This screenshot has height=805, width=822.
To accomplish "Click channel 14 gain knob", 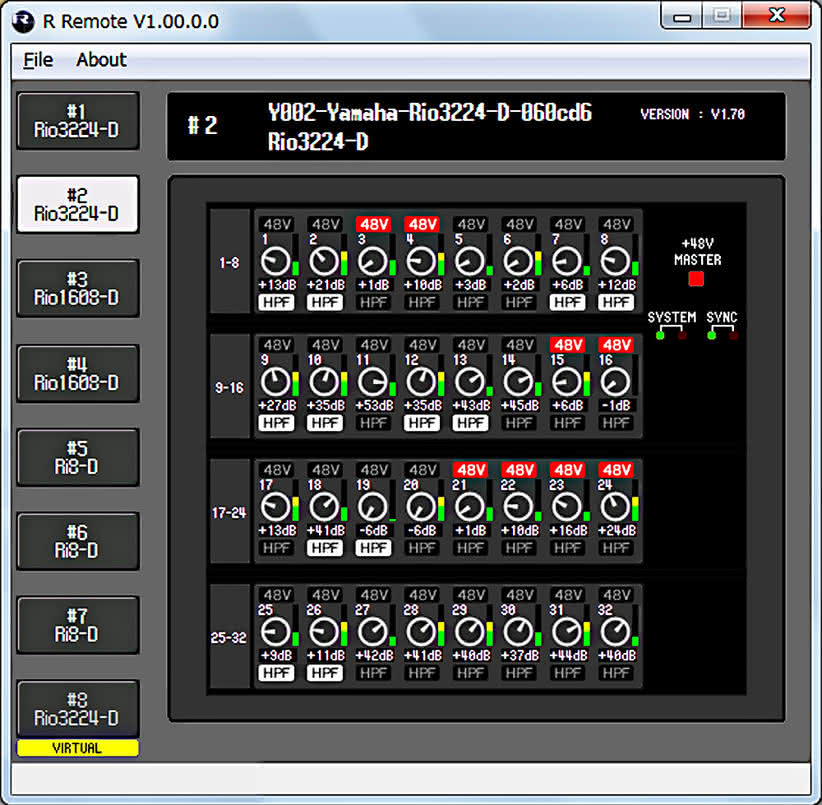I will coord(518,382).
